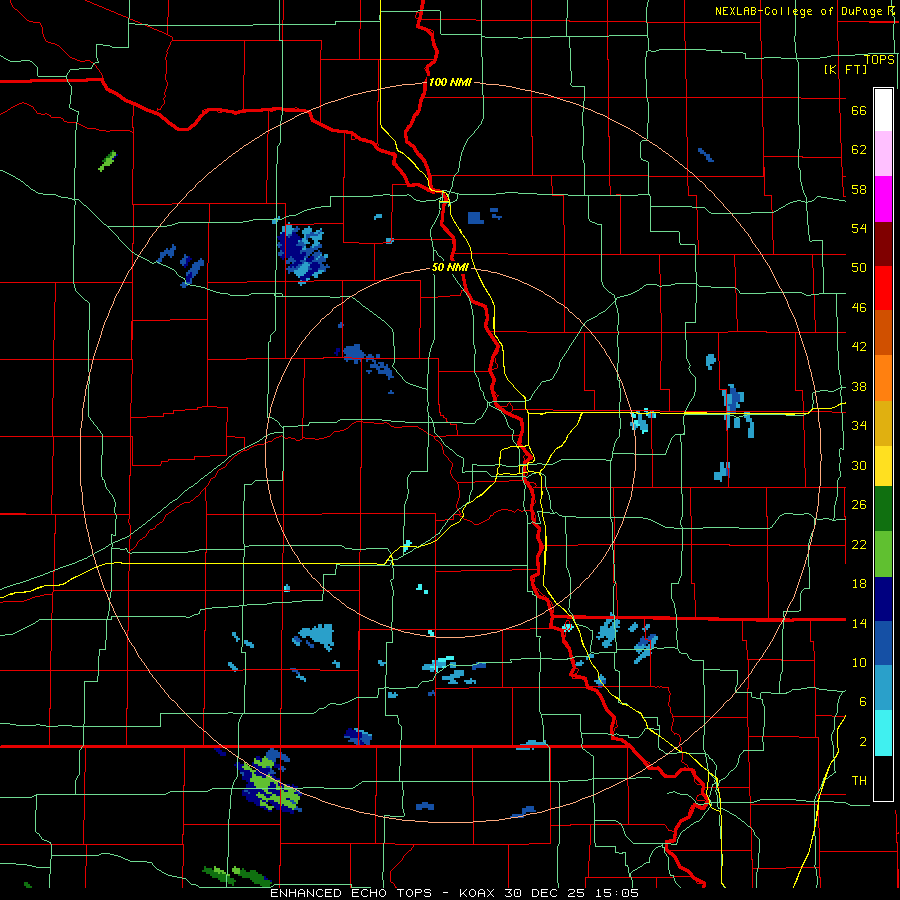The image size is (900, 900).
Task: Click the "[K FT]" units label
Action: point(845,69)
